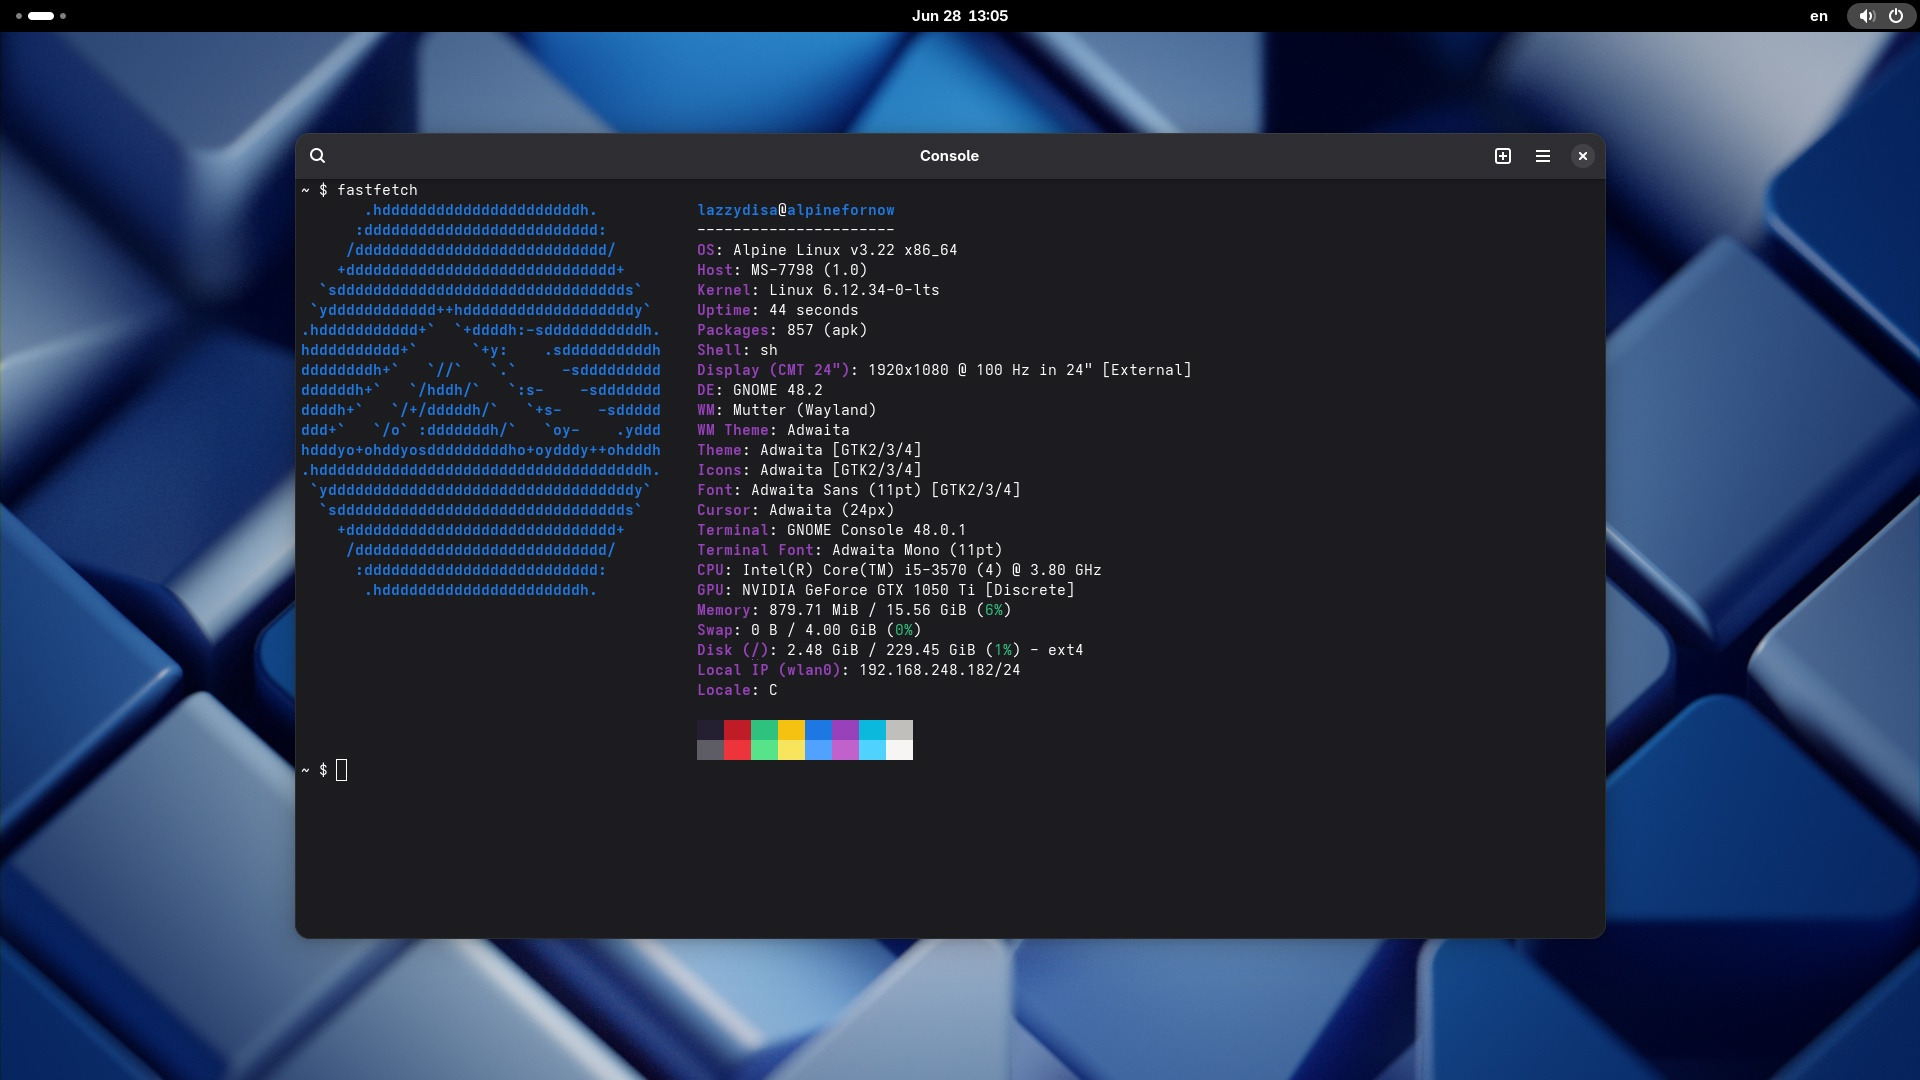Open the en keyboard layout menu
Image resolution: width=1920 pixels, height=1080 pixels.
(x=1818, y=16)
